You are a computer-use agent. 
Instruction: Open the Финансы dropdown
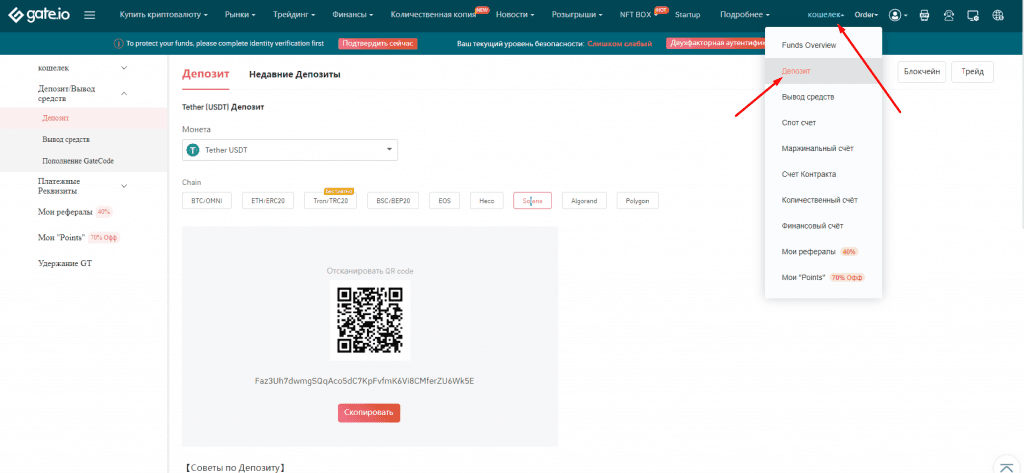[353, 14]
